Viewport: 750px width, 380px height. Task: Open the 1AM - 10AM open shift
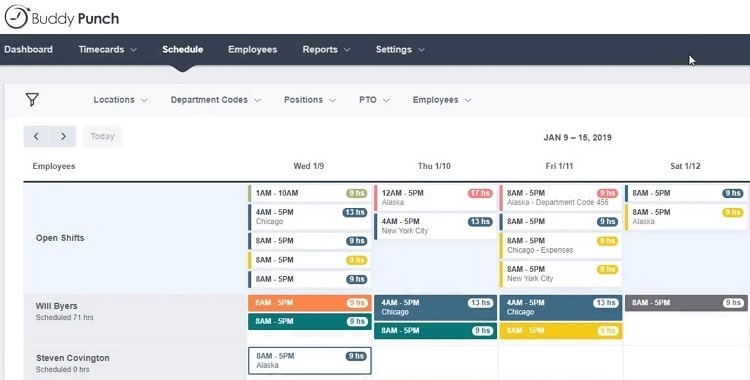click(x=309, y=193)
